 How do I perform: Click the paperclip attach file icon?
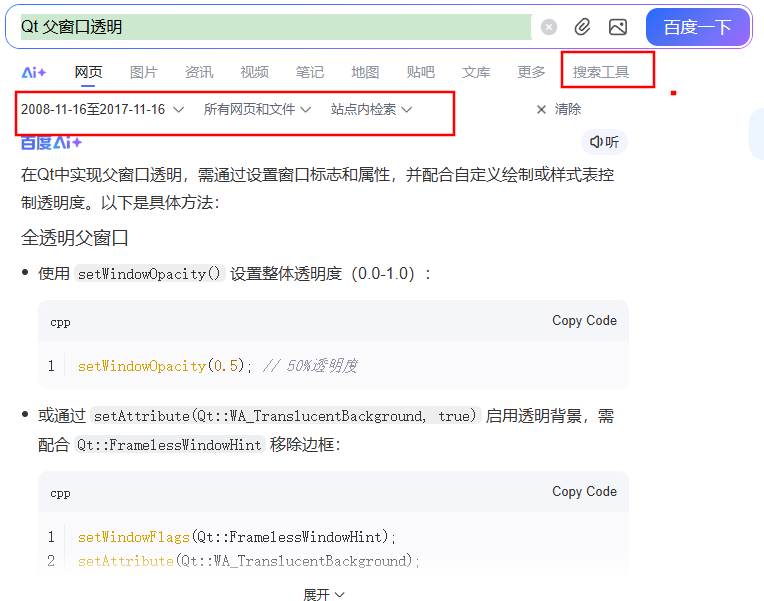click(x=582, y=27)
